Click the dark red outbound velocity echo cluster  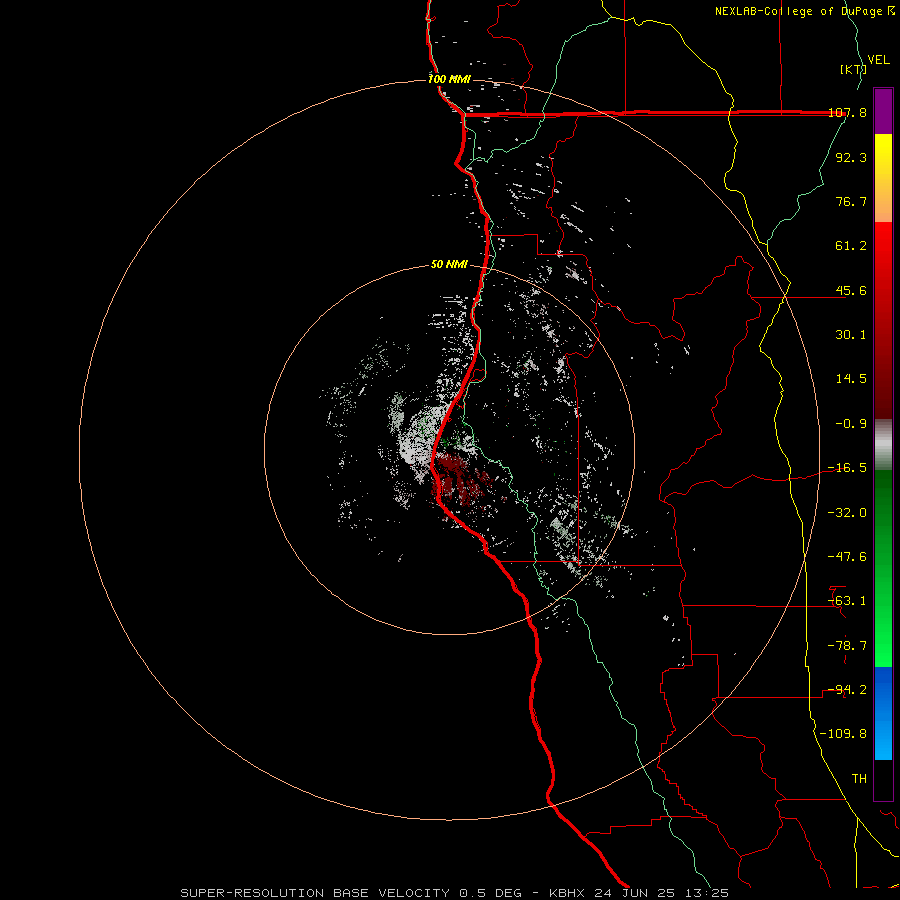pos(459,478)
